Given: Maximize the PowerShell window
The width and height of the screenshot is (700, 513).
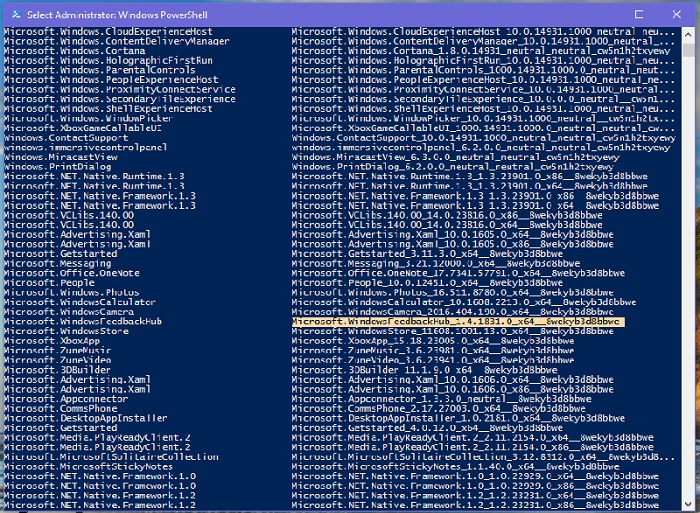Looking at the screenshot, I should (639, 14).
